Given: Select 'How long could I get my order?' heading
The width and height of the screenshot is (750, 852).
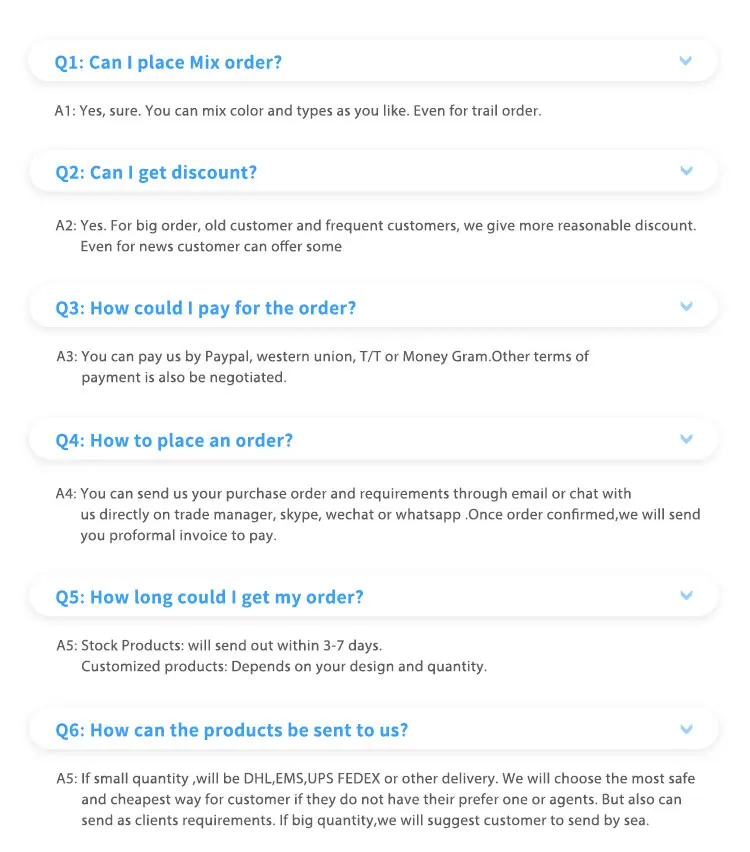Looking at the screenshot, I should 209,598.
